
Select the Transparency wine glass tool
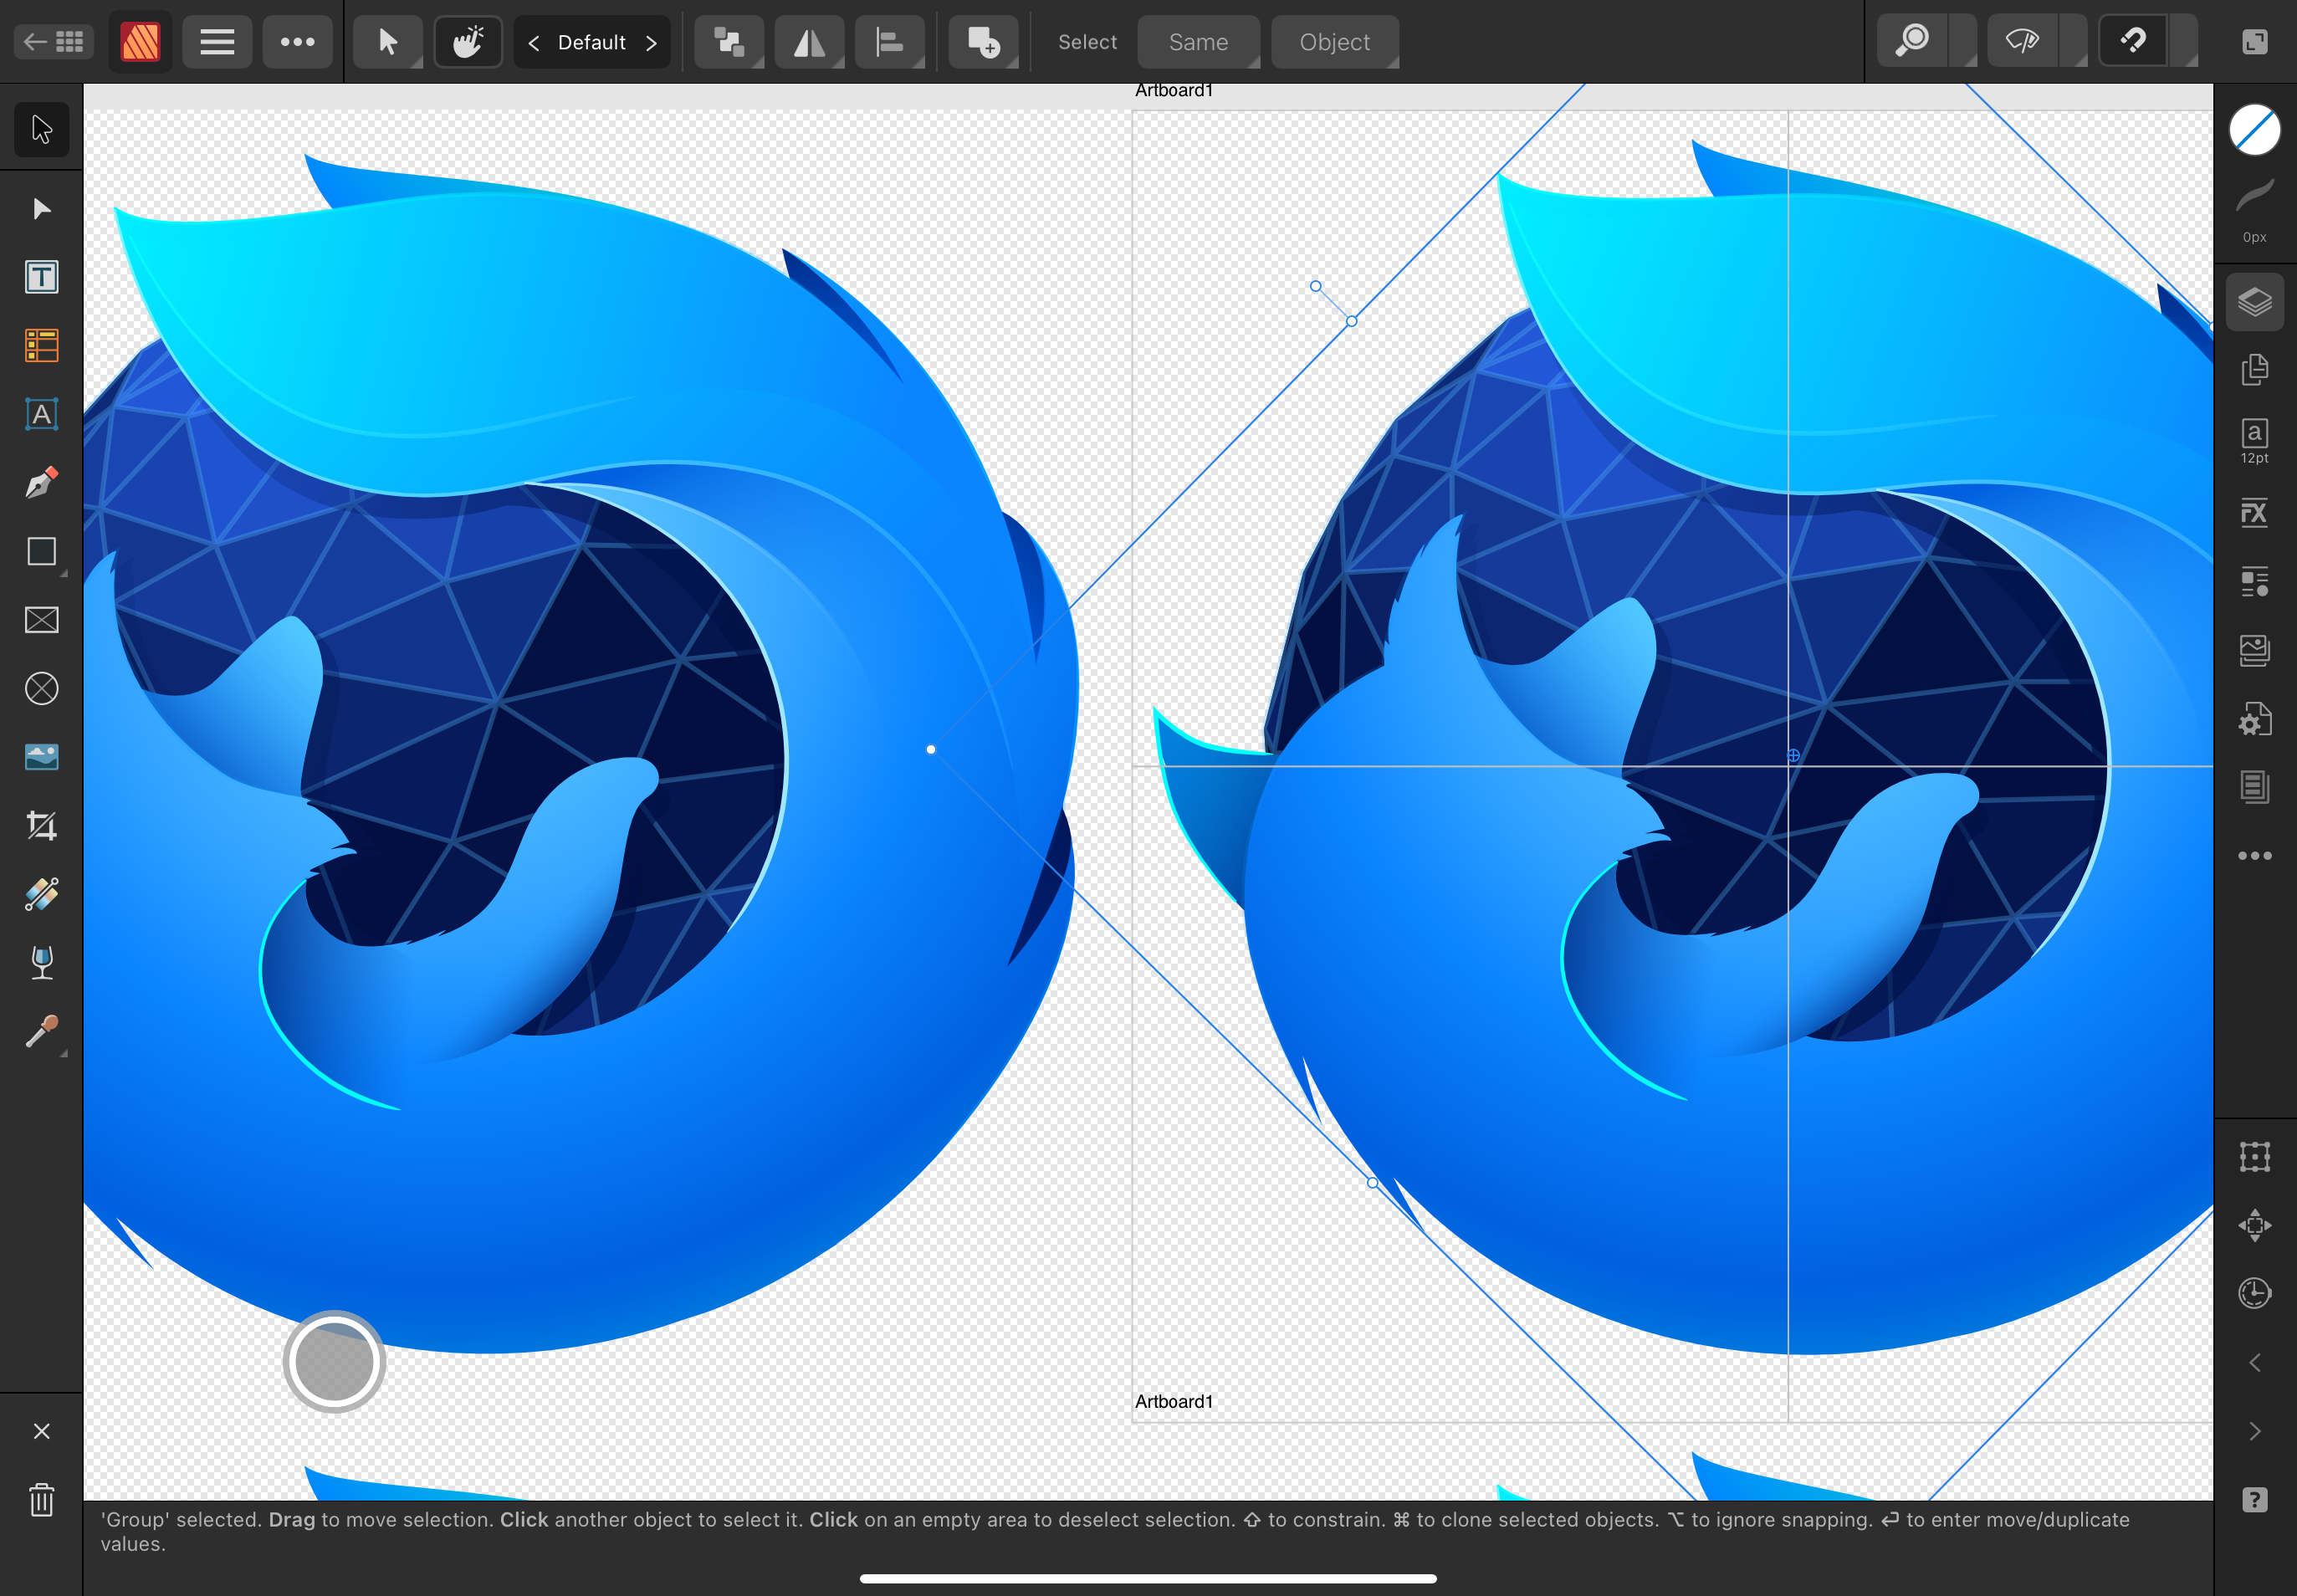[x=41, y=963]
